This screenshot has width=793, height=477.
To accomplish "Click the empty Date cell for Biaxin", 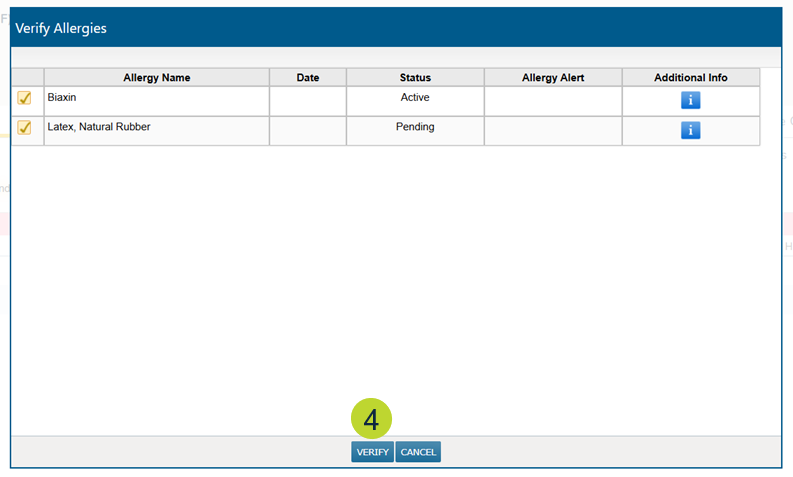I will click(308, 101).
